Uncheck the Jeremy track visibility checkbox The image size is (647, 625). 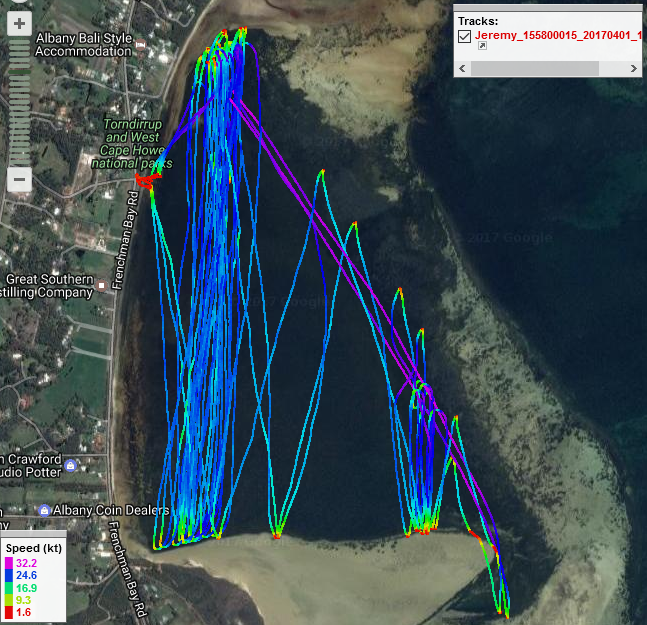(x=464, y=36)
